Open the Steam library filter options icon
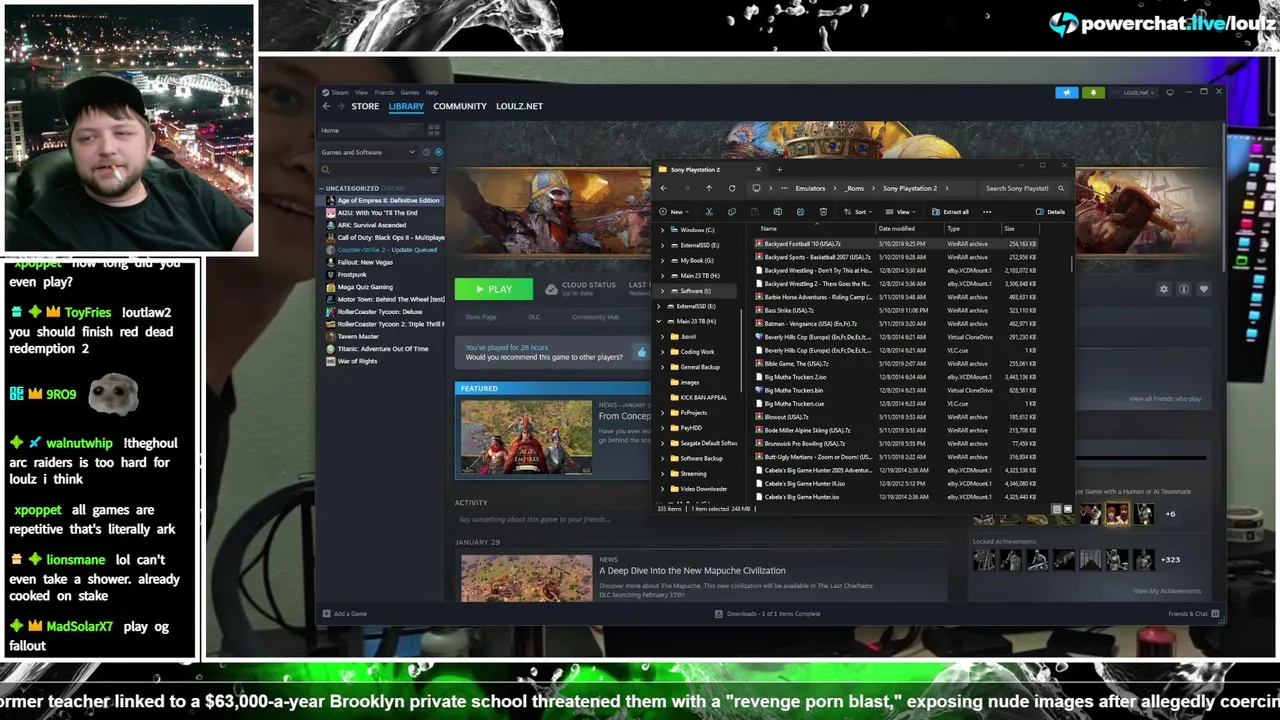 (x=434, y=170)
